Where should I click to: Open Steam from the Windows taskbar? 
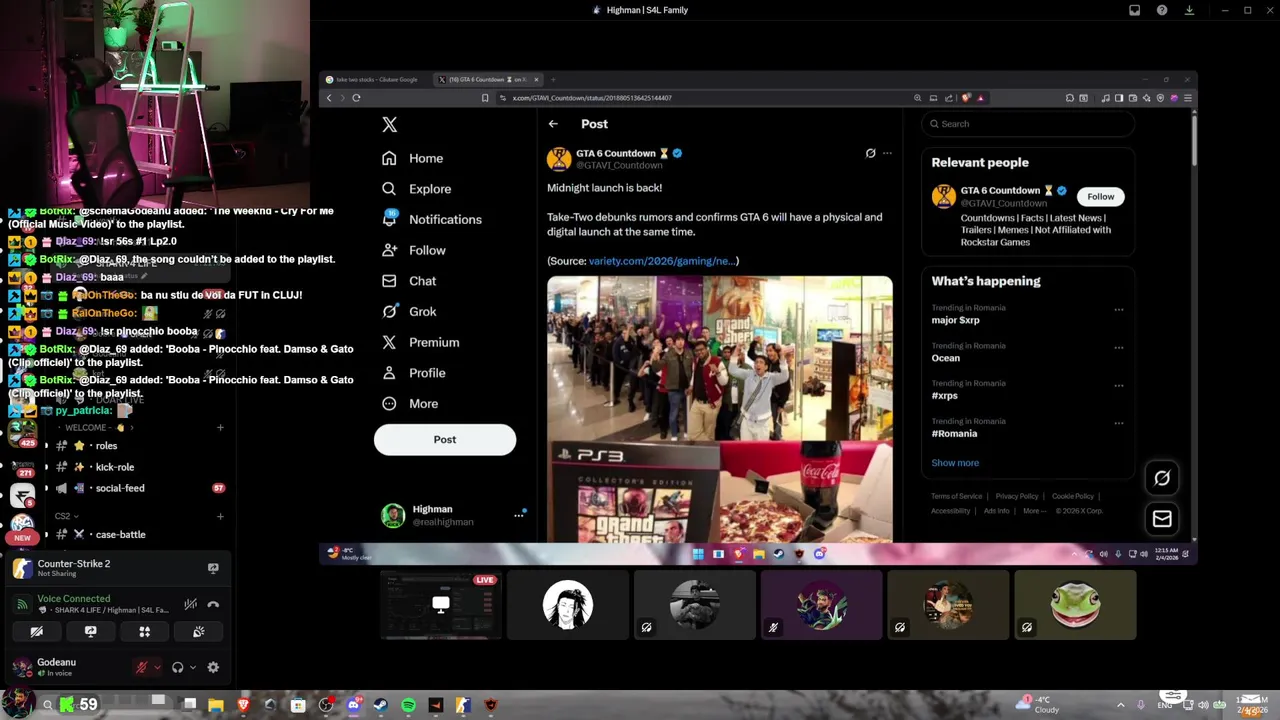point(380,705)
